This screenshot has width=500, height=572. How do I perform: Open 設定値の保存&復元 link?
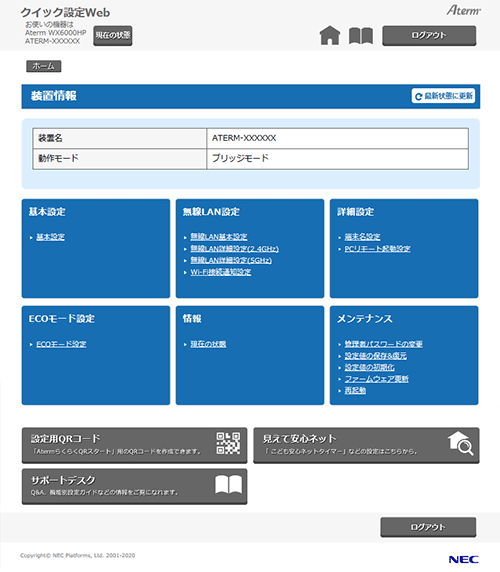pos(376,356)
